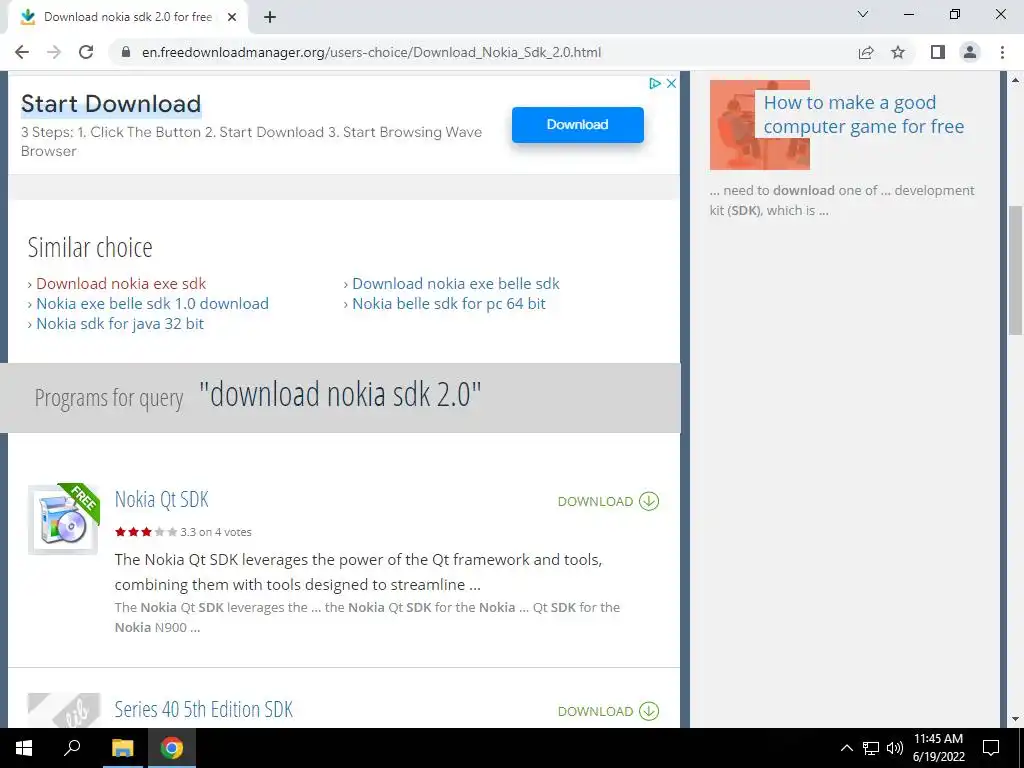
Task: Open a new browser tab
Action: [x=270, y=17]
